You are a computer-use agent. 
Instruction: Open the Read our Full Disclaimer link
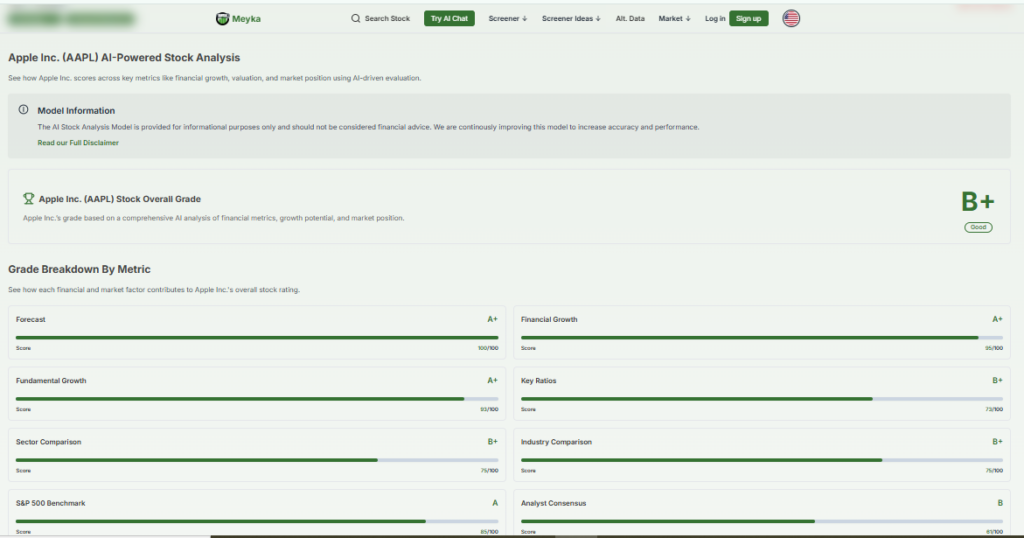pyautogui.click(x=78, y=143)
